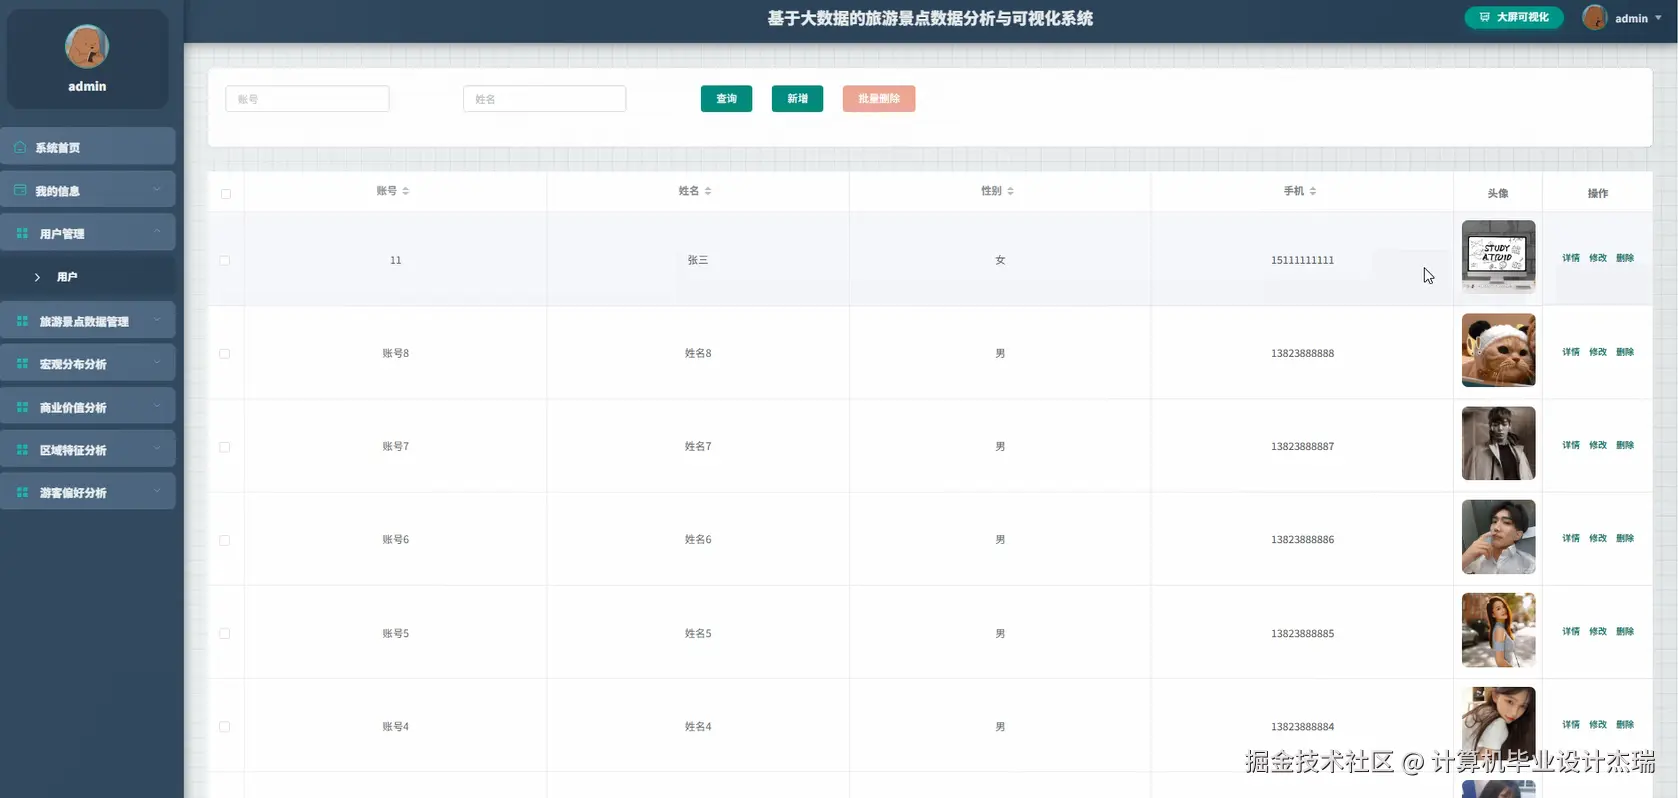This screenshot has height=798, width=1678.
Task: Open the avatar thumbnail of 账号7
Action: [1498, 443]
